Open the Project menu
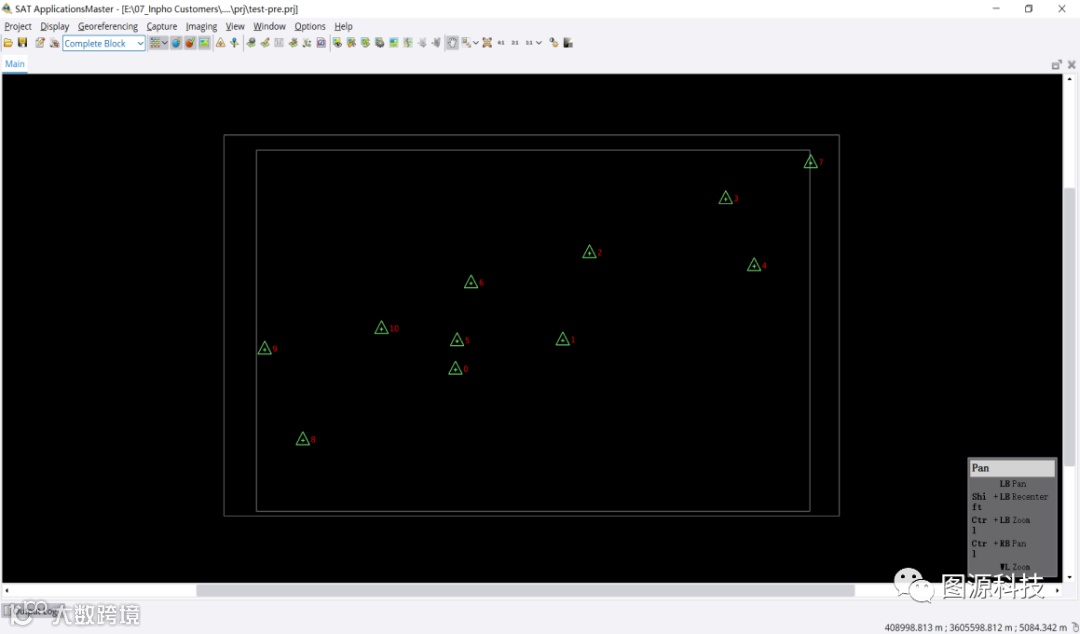This screenshot has width=1080, height=634. click(x=18, y=26)
